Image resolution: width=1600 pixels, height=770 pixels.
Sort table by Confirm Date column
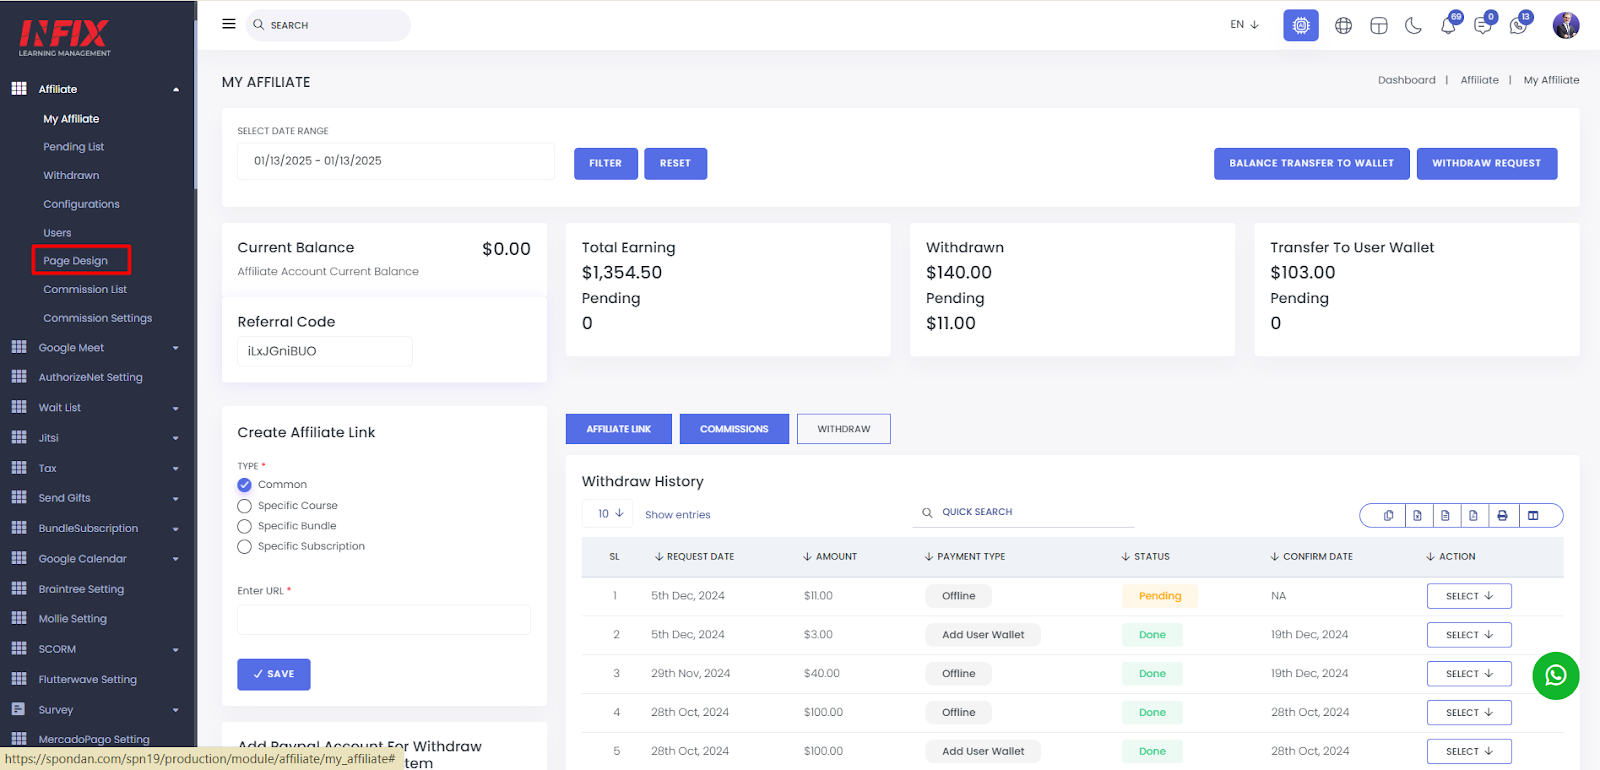(x=1311, y=557)
